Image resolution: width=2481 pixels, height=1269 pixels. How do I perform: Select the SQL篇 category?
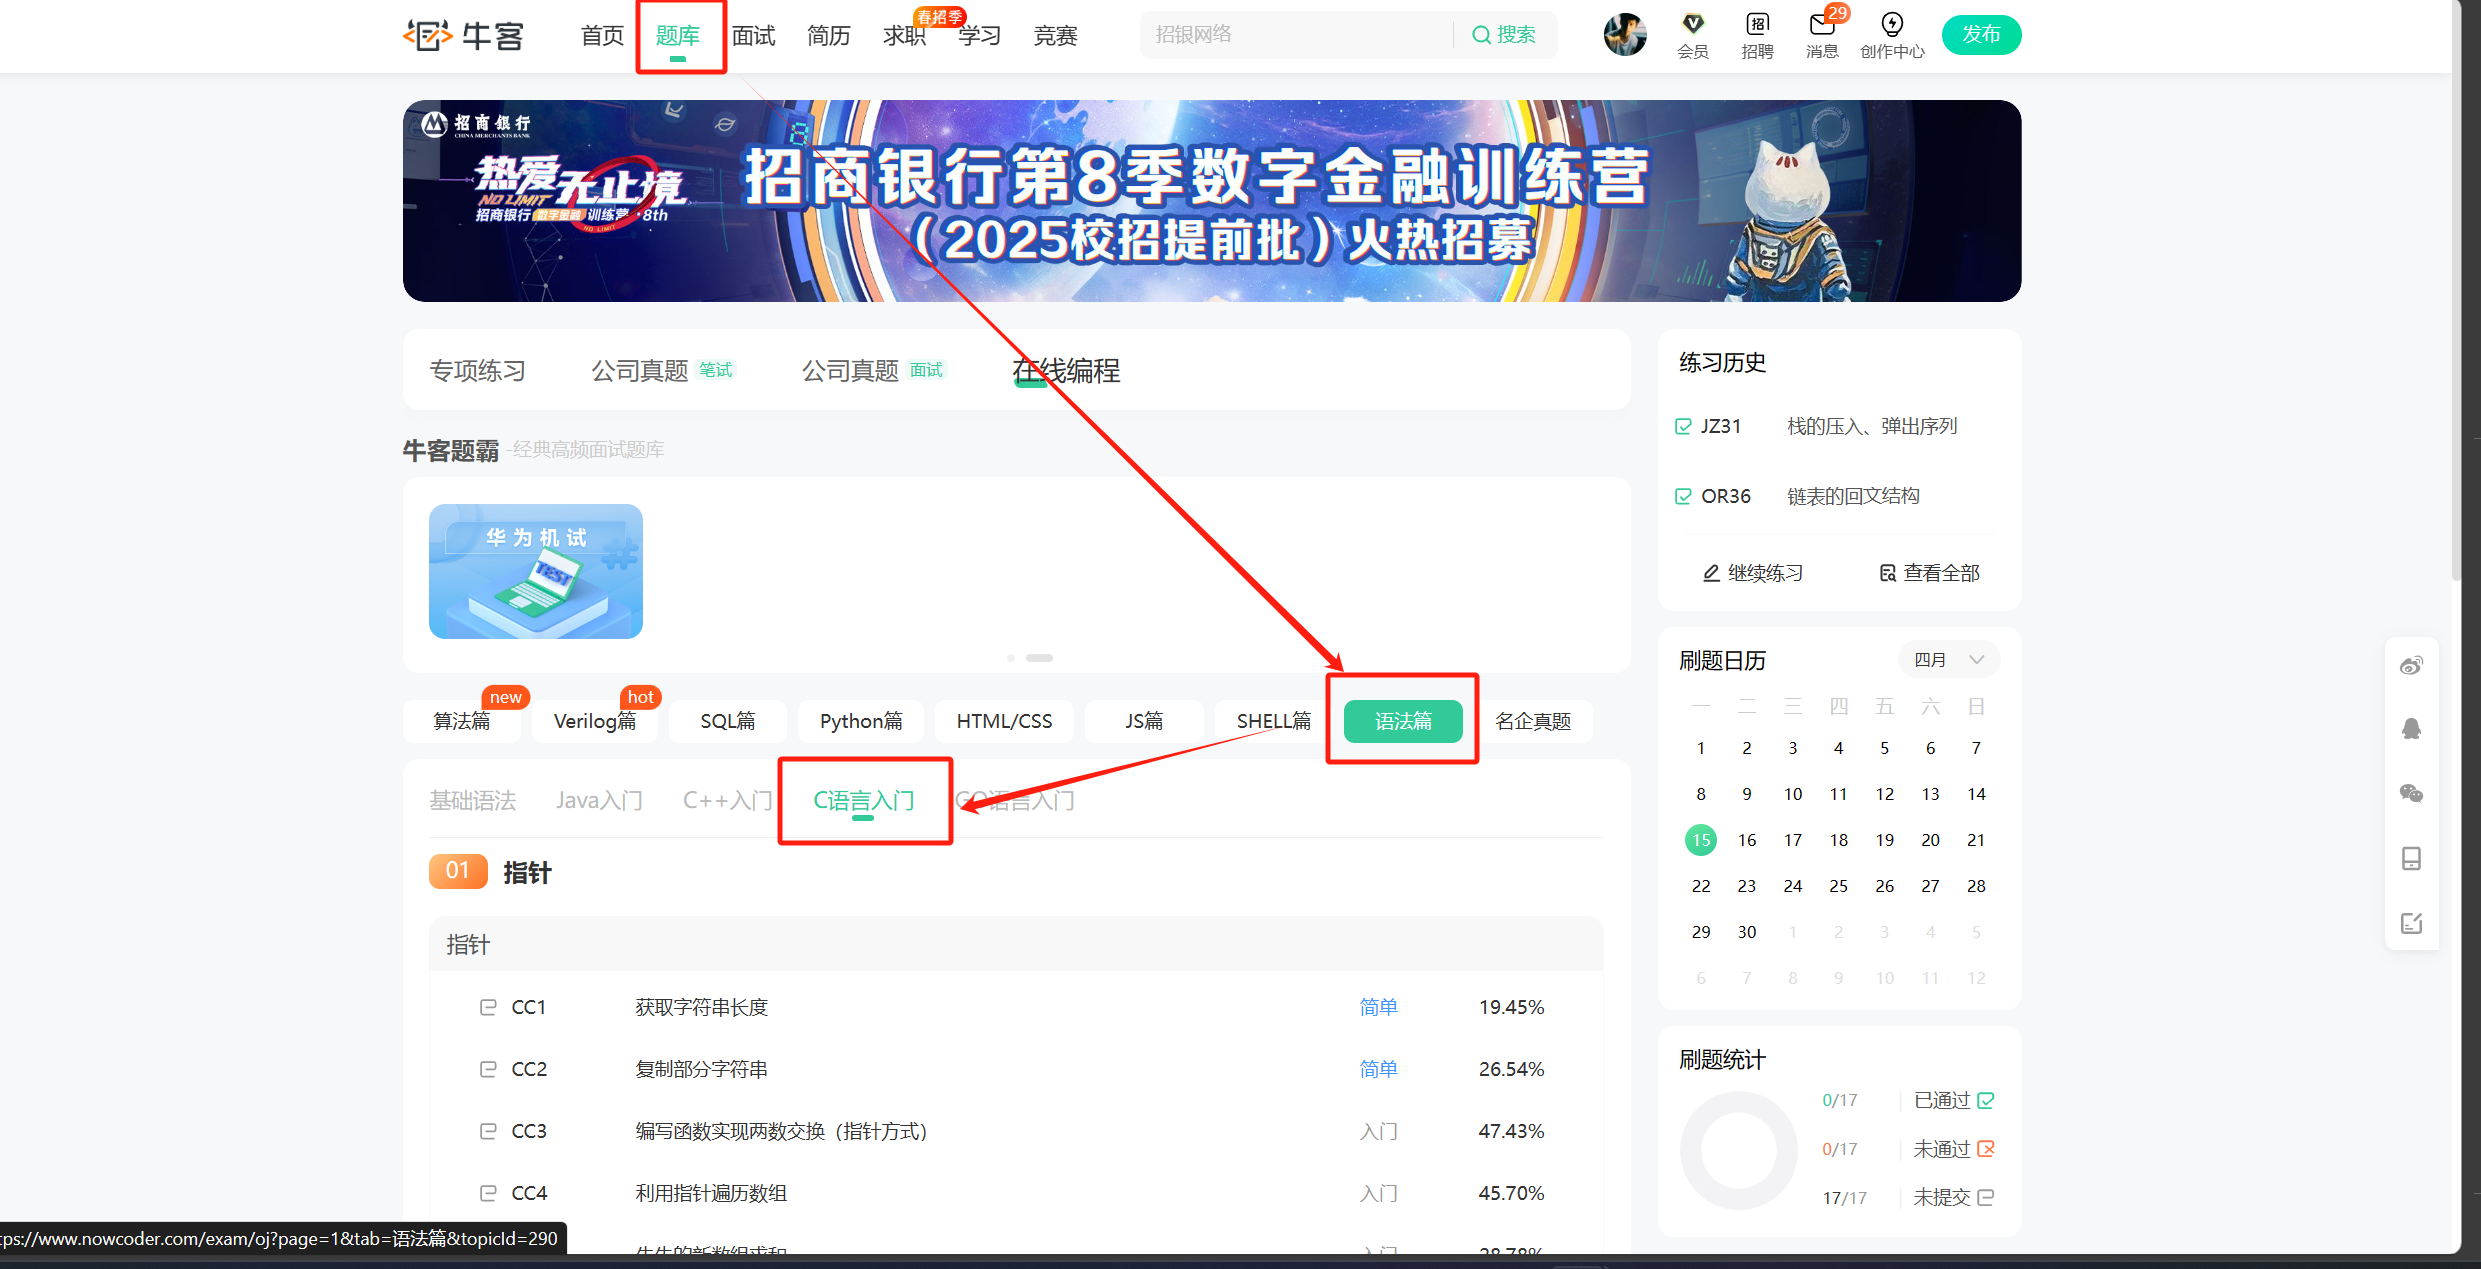click(728, 721)
